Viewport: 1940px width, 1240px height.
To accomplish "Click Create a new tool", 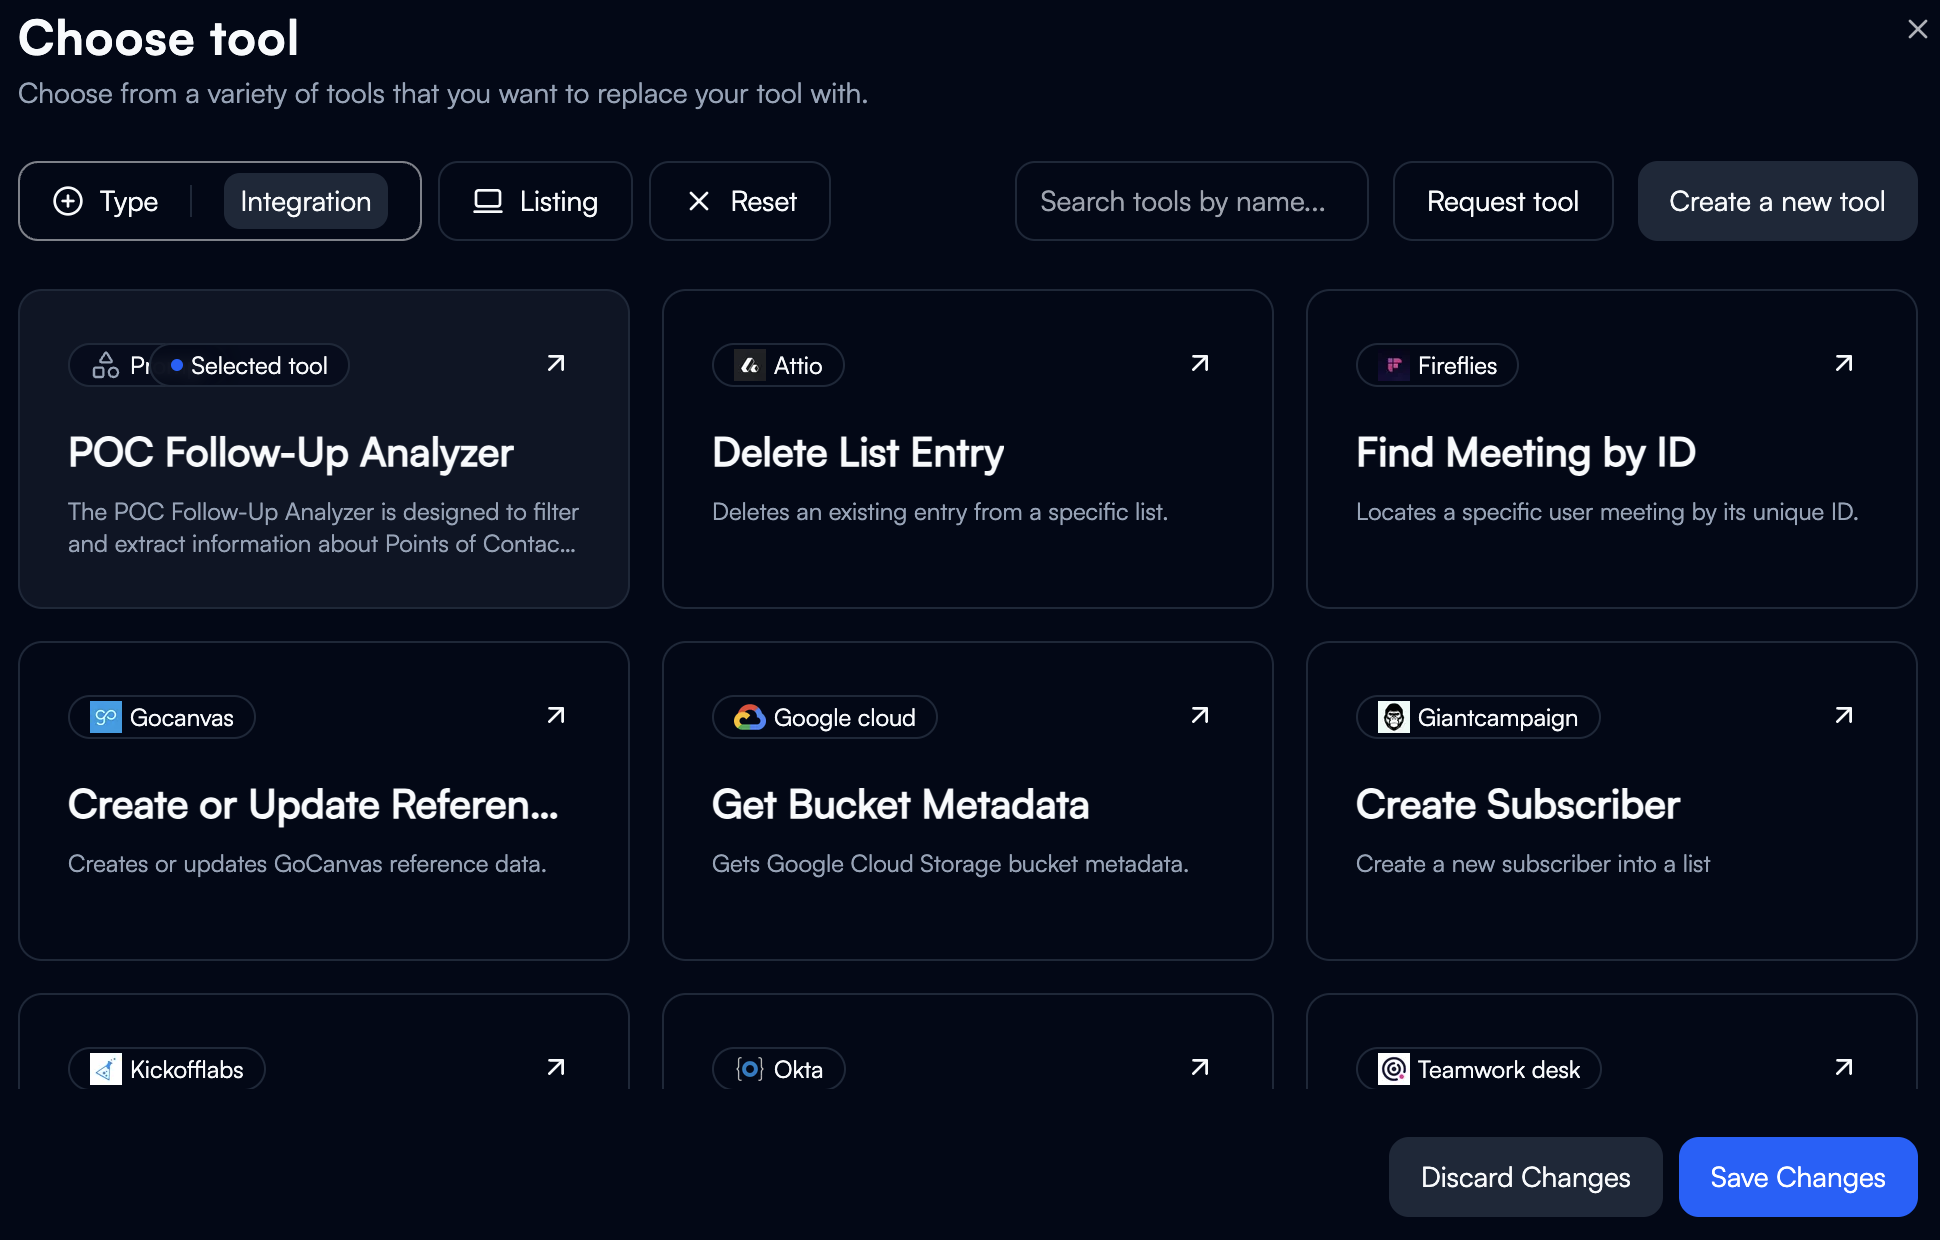I will coord(1777,201).
